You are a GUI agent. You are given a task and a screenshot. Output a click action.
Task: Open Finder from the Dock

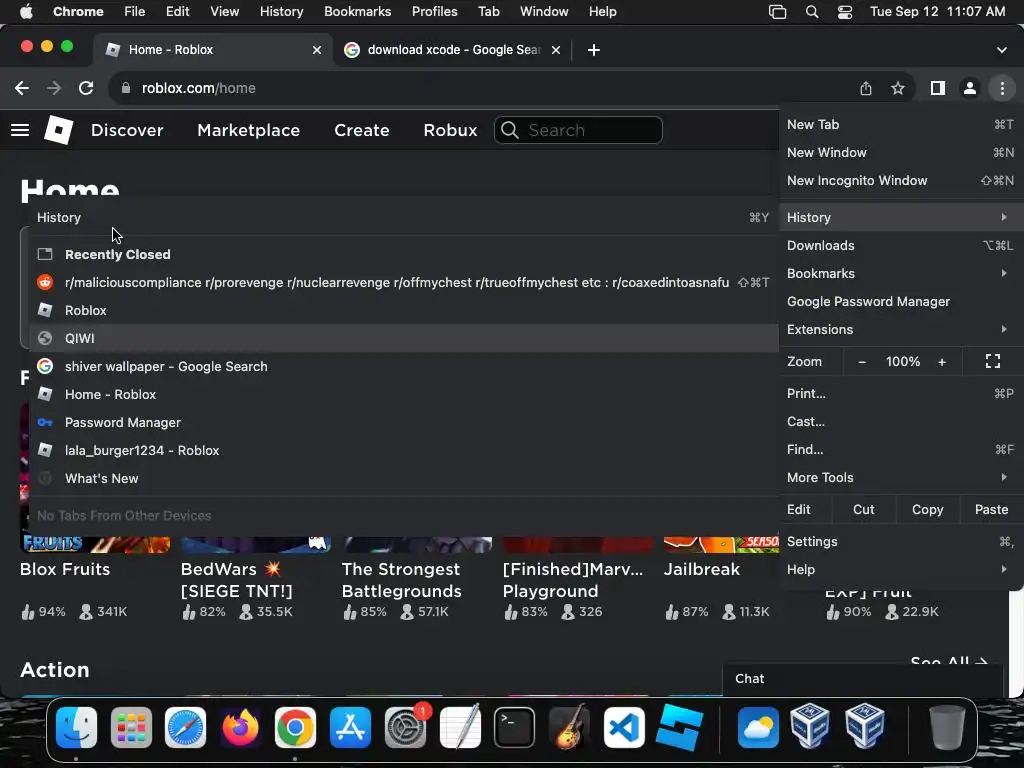(76, 728)
